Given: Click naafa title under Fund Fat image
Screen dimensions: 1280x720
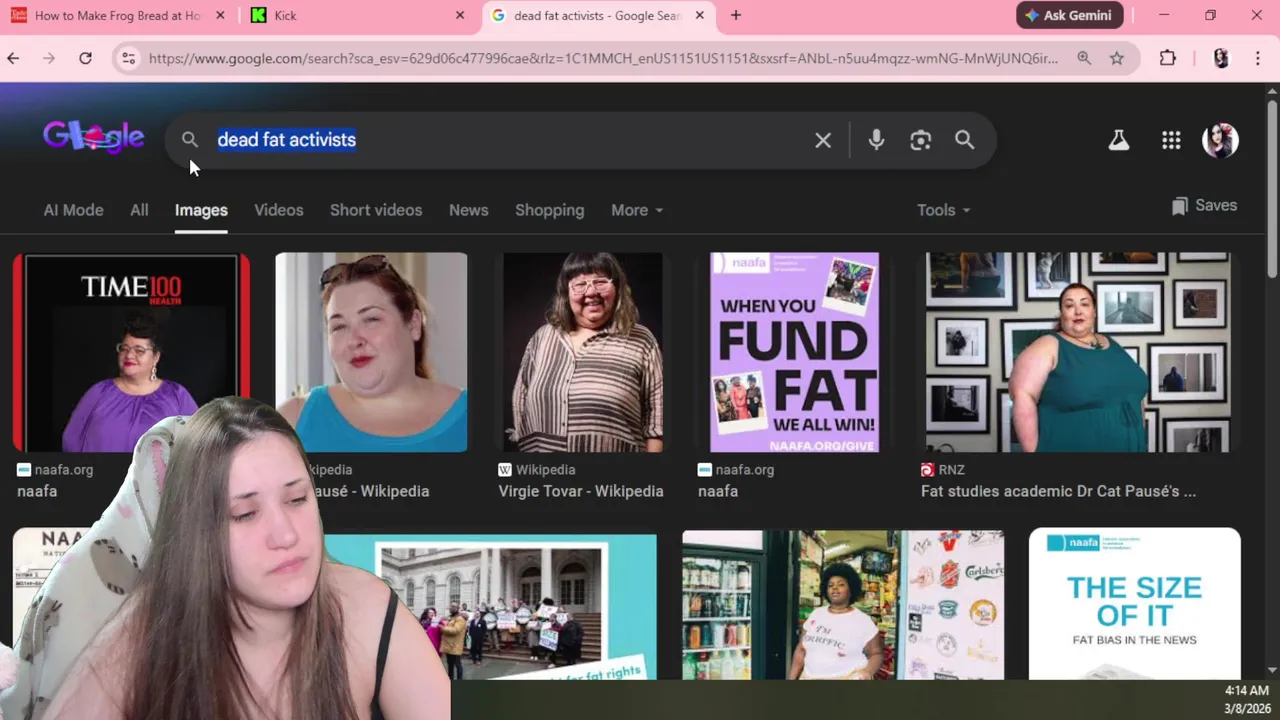Looking at the screenshot, I should [x=718, y=491].
